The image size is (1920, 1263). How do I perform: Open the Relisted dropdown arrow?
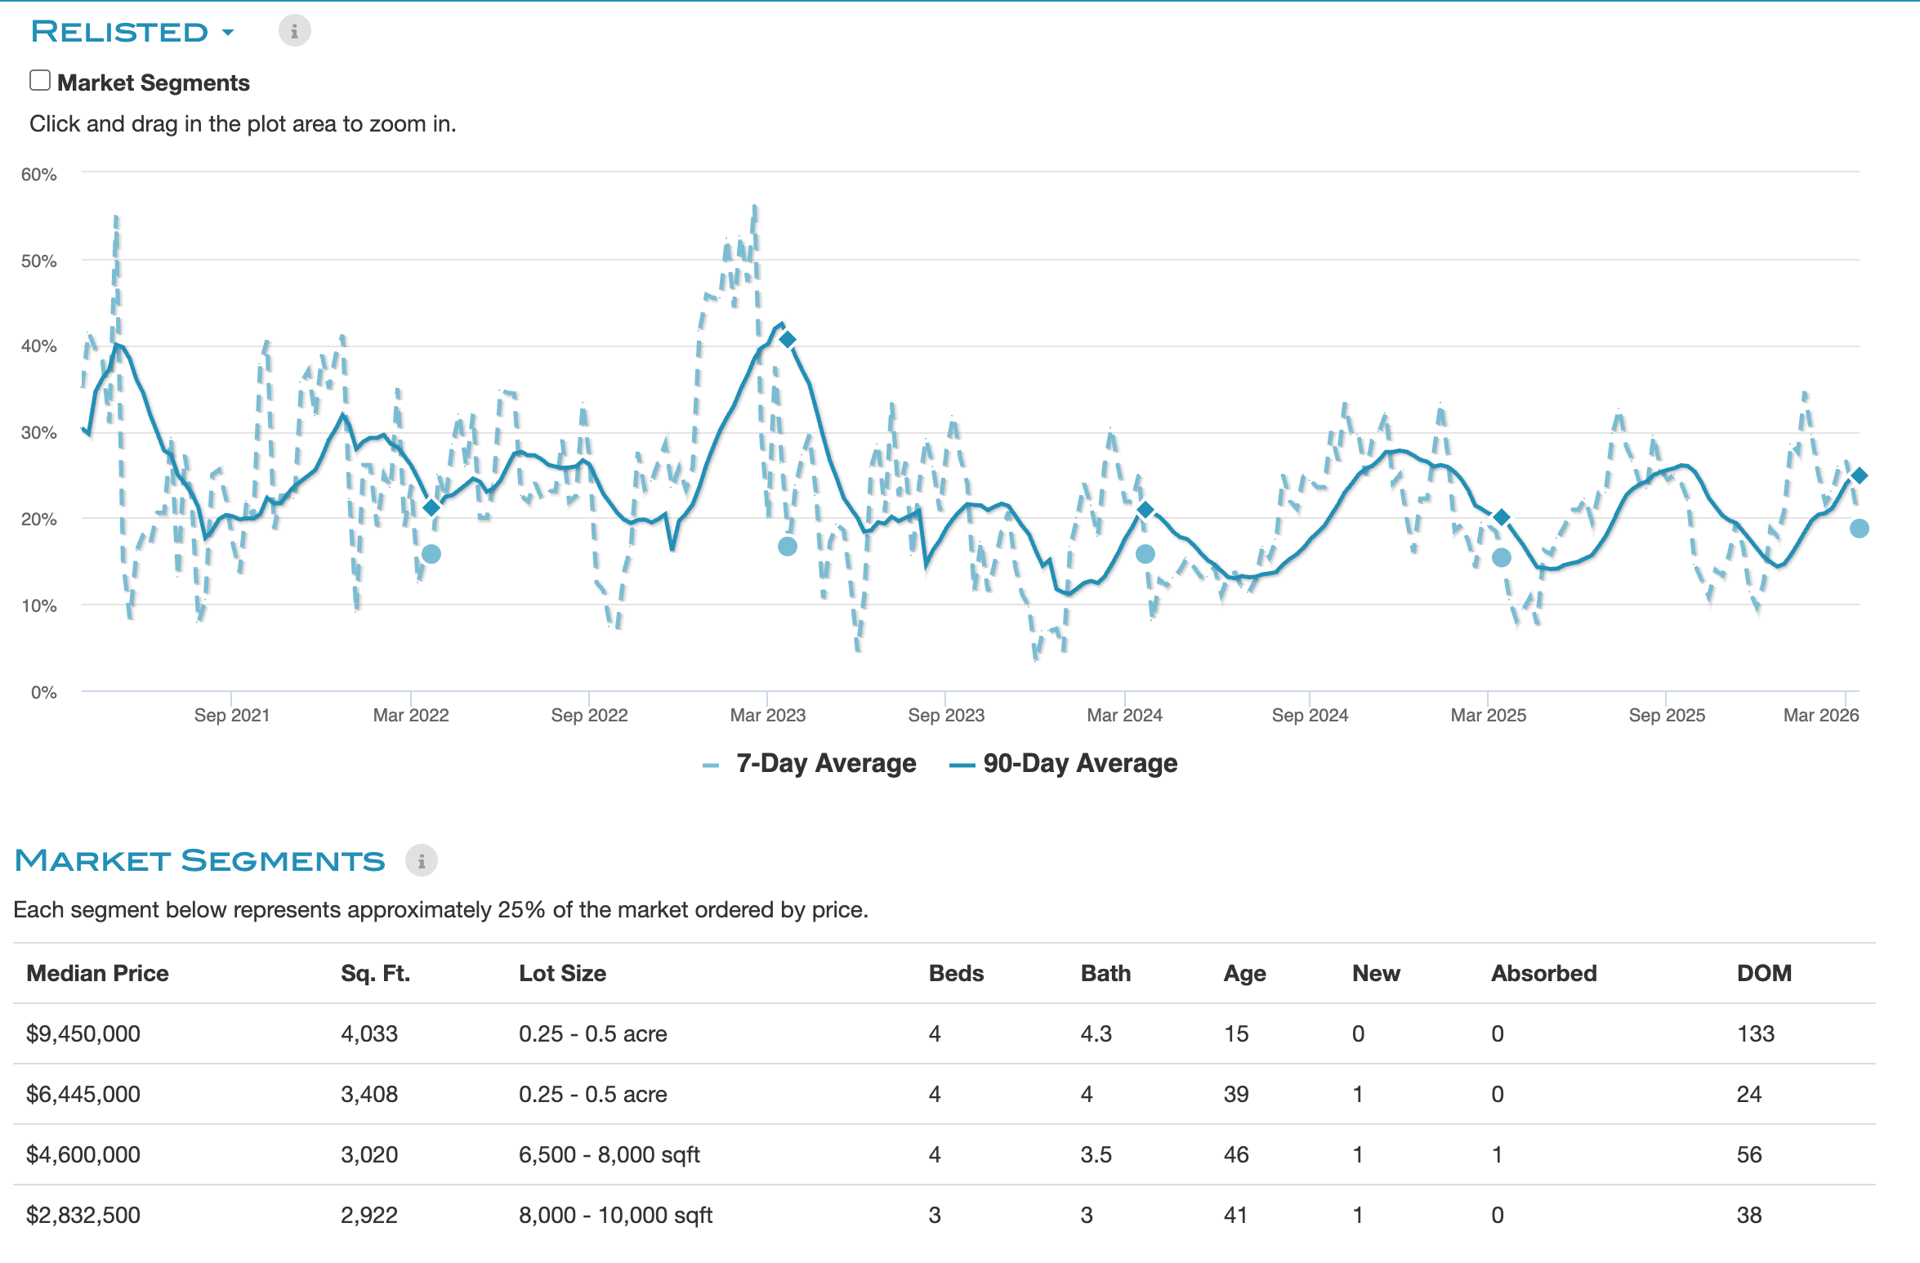229,33
